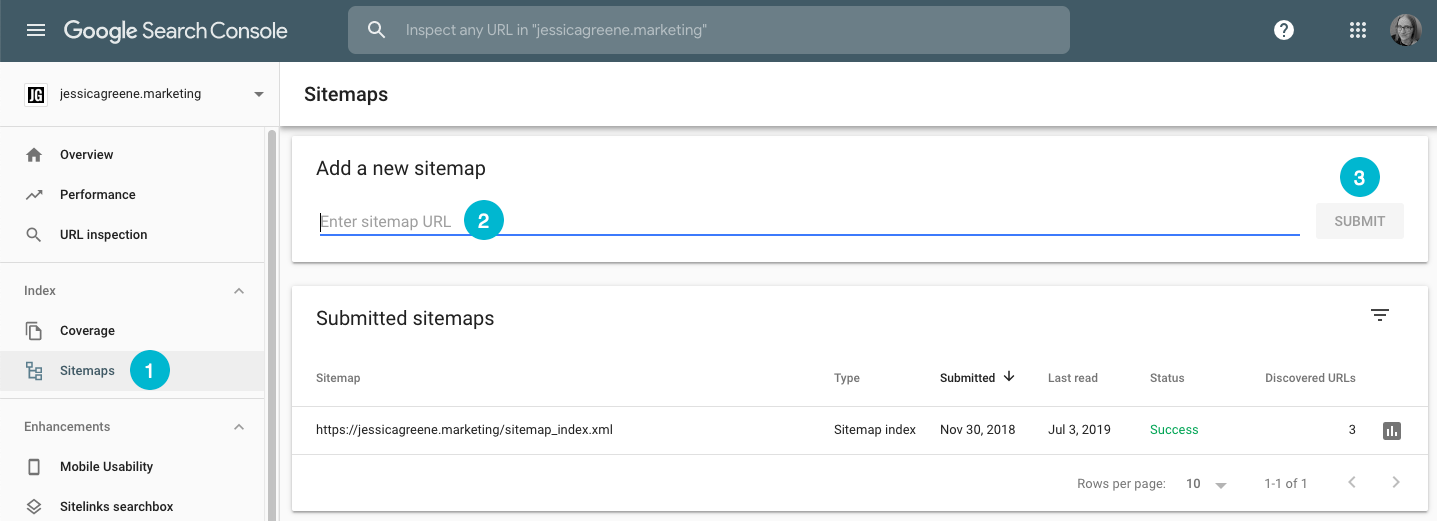The image size is (1437, 521).
Task: Click the Sitemap index type cell
Action: 875,430
